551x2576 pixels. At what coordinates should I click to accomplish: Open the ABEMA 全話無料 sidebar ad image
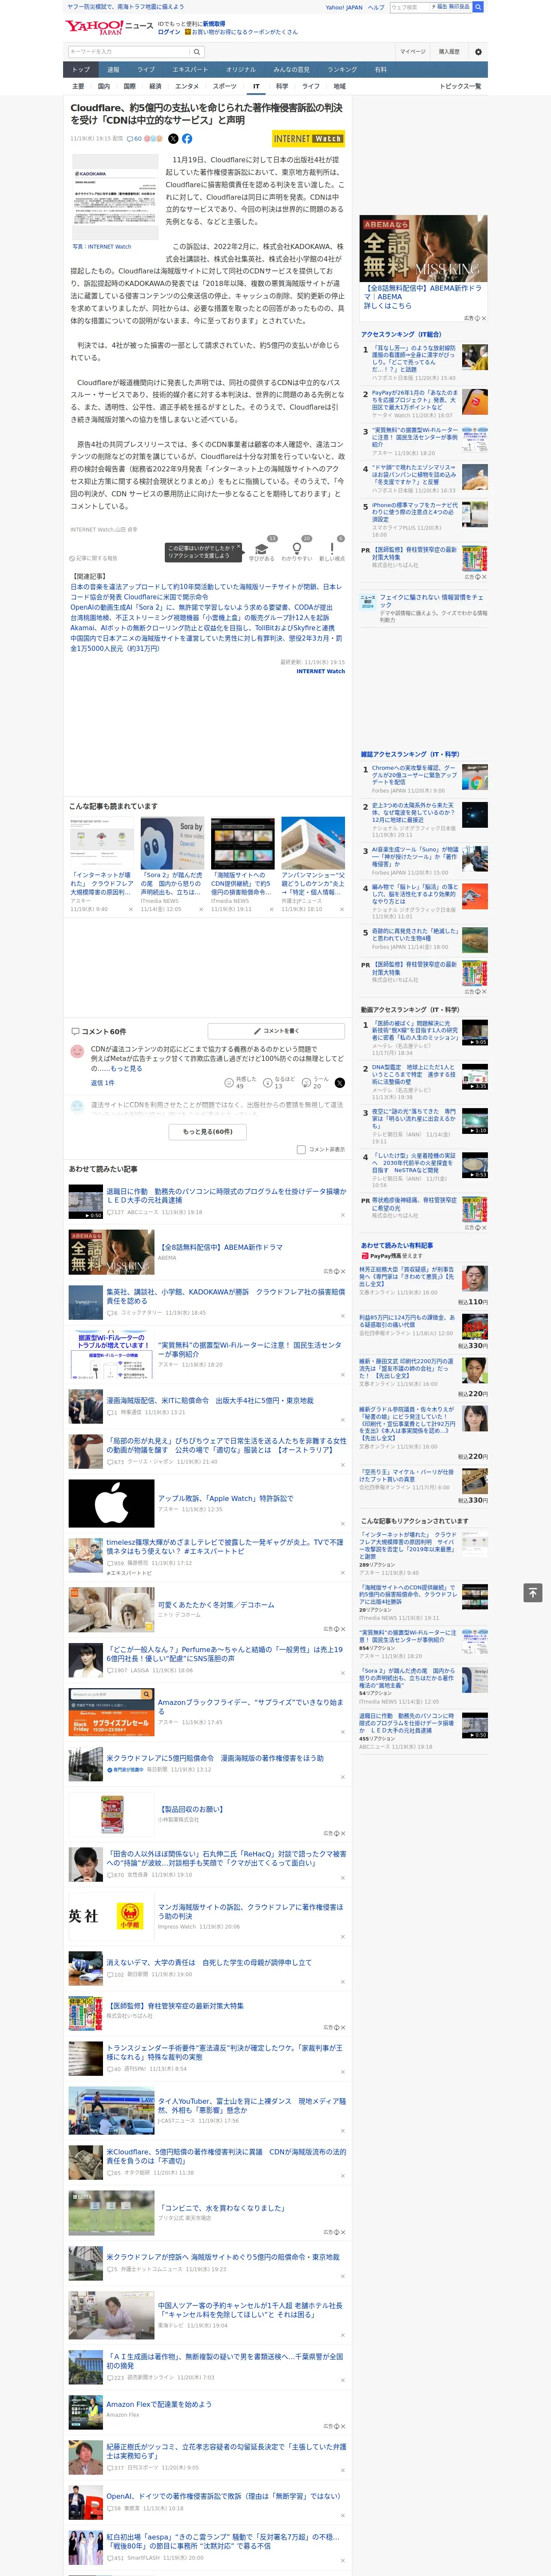click(x=424, y=248)
